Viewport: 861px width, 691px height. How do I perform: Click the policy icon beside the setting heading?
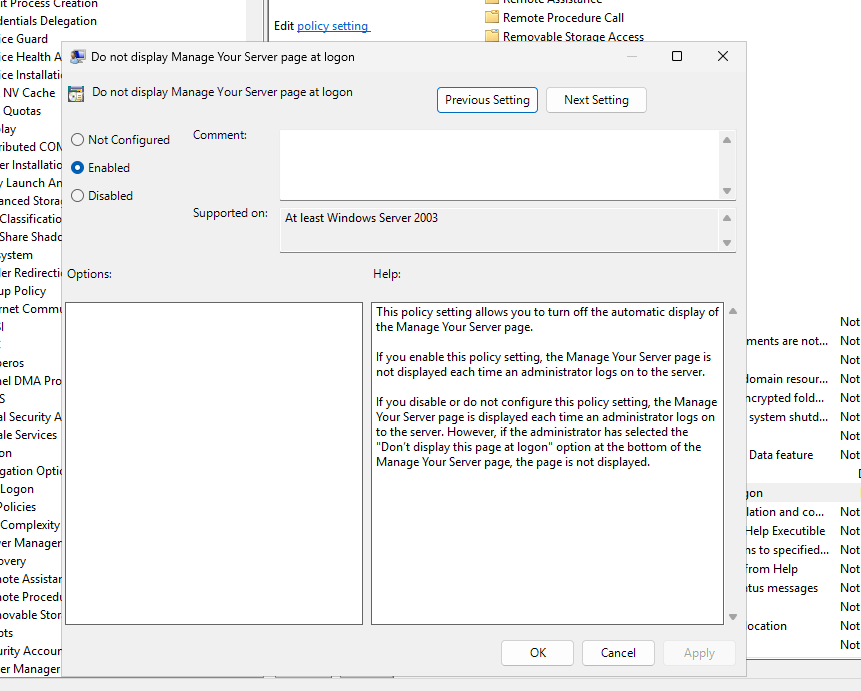pos(76,94)
